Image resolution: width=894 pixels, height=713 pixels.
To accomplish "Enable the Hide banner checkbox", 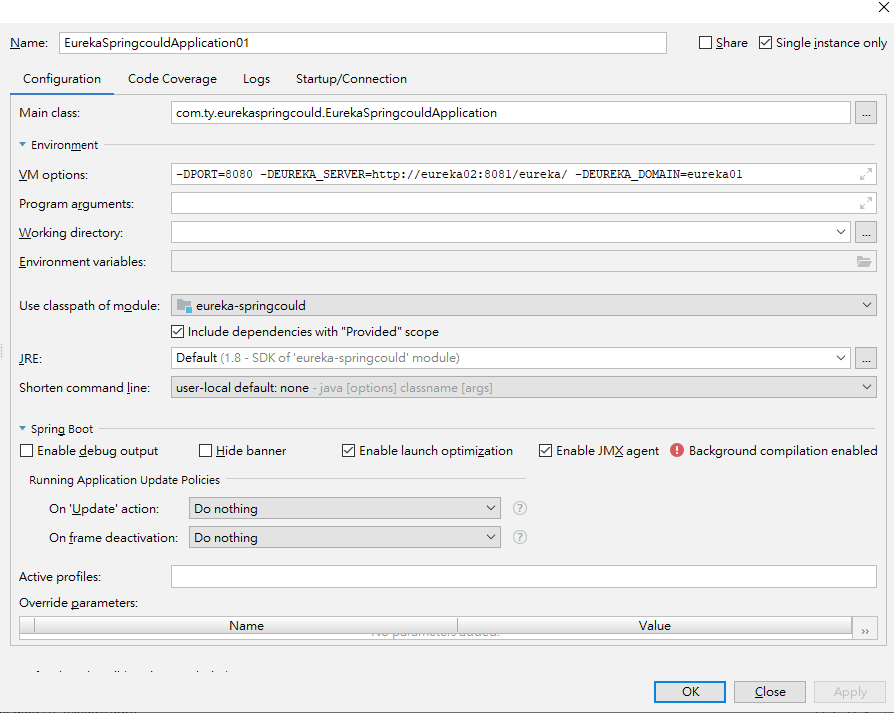I will (x=206, y=451).
